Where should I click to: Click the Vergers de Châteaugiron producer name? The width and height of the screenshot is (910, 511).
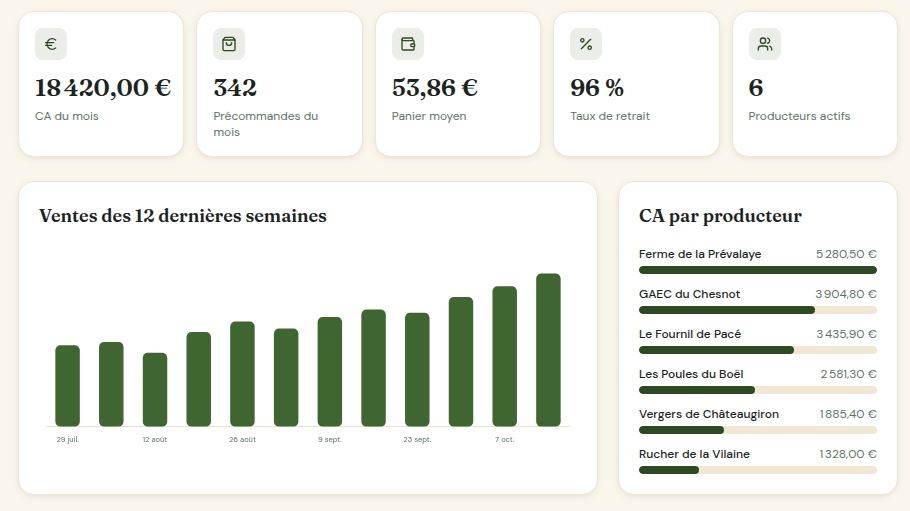click(709, 415)
